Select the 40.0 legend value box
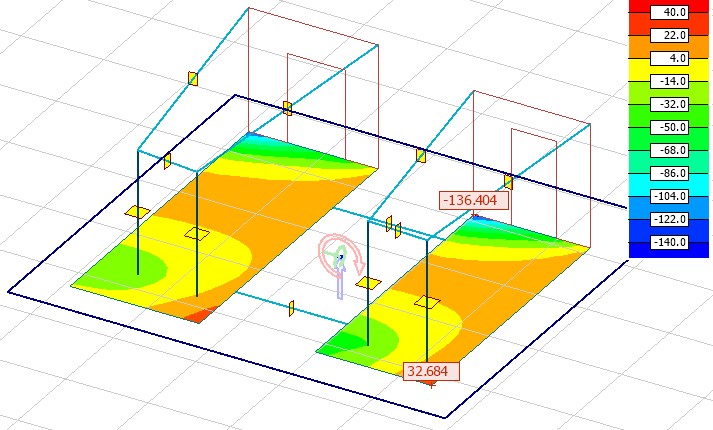 670,12
